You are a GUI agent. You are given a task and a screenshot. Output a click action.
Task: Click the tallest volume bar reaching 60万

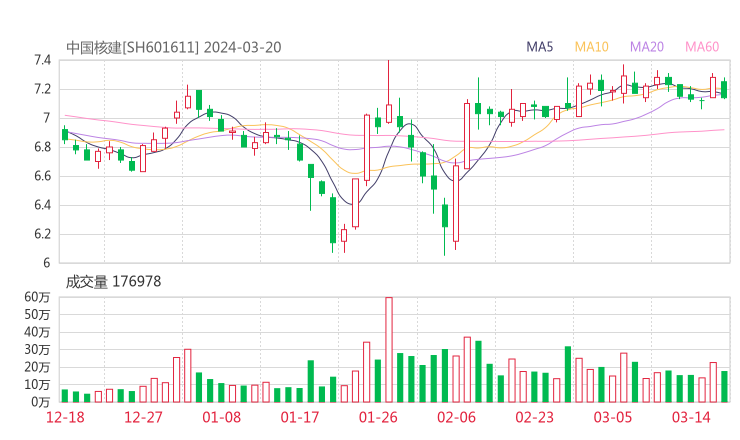[x=389, y=350]
